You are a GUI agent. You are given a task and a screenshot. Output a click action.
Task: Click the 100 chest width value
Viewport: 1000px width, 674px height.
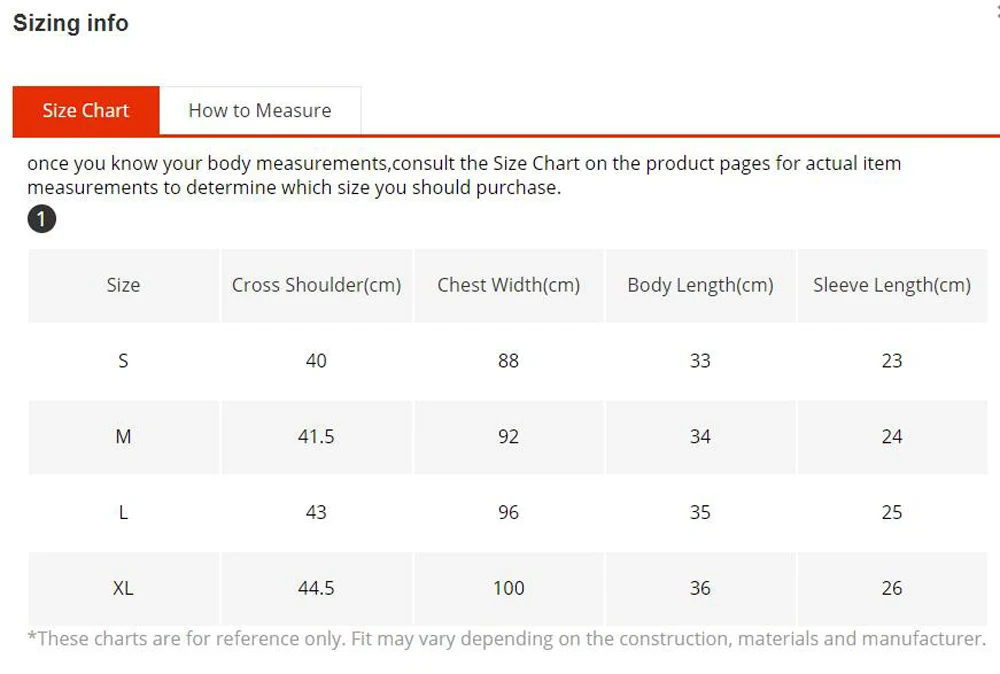[x=508, y=588]
